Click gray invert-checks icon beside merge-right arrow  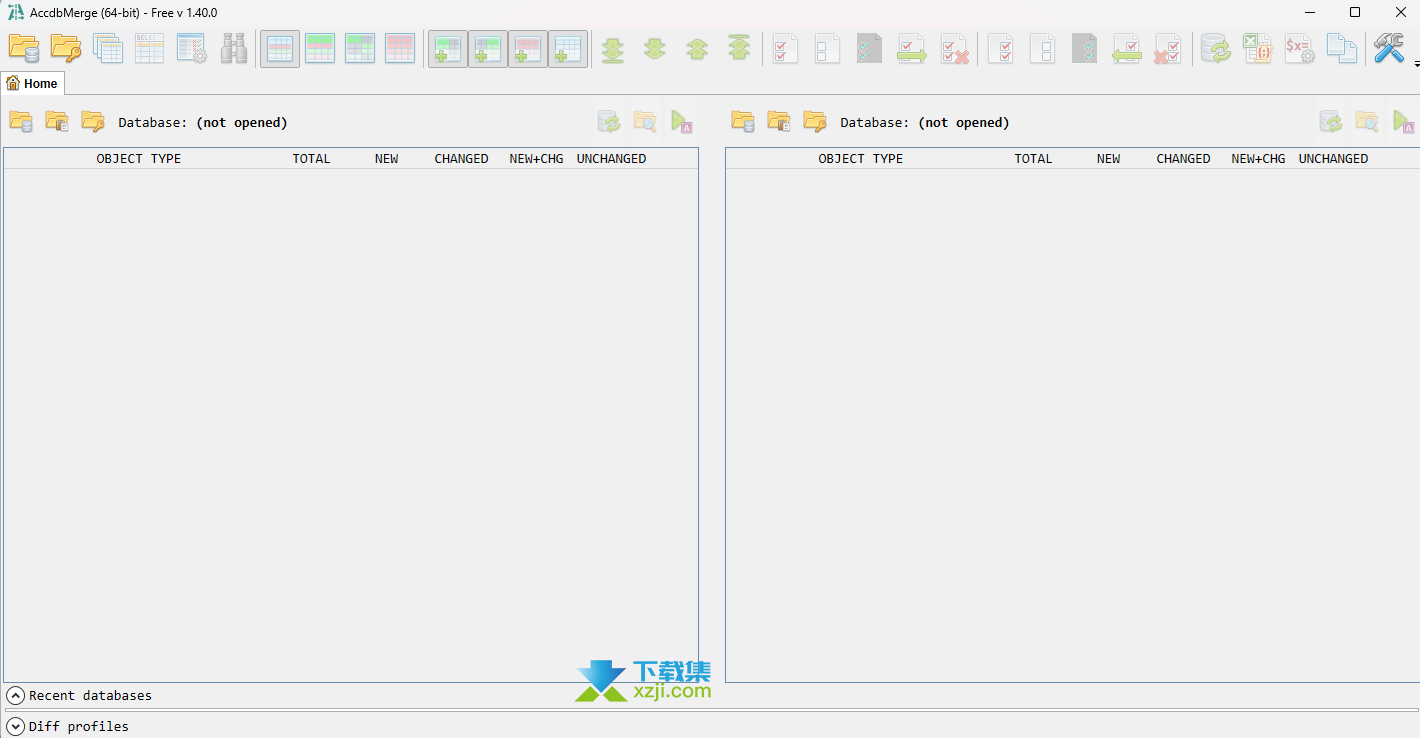[x=870, y=48]
